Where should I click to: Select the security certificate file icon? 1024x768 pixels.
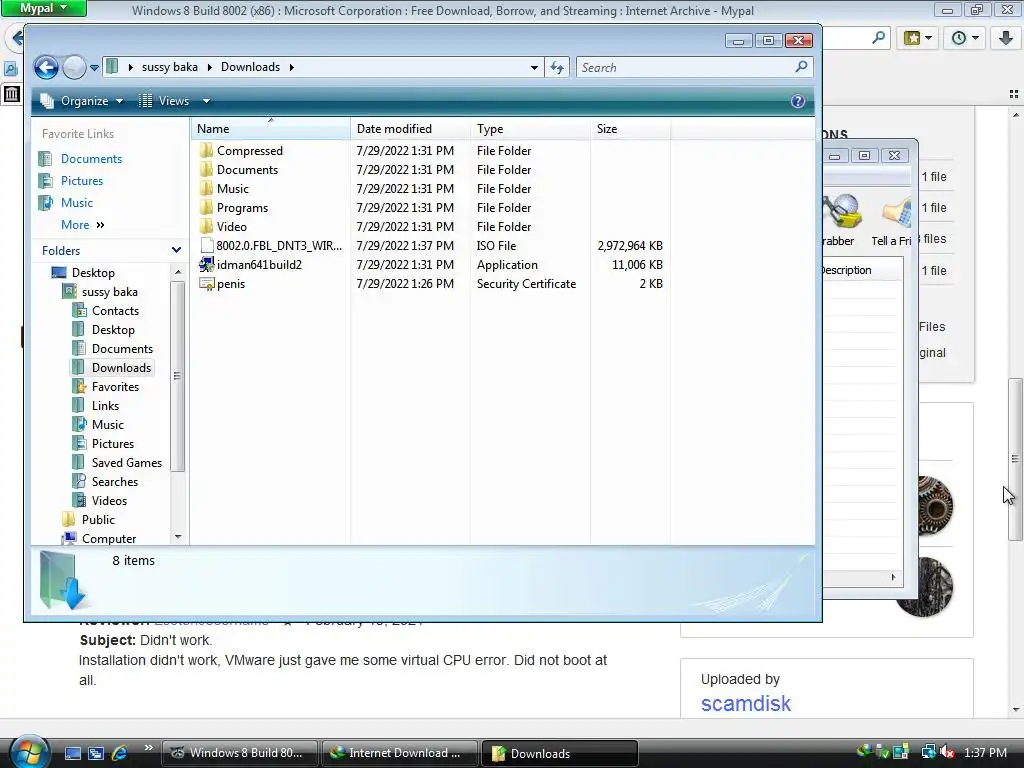(x=207, y=284)
